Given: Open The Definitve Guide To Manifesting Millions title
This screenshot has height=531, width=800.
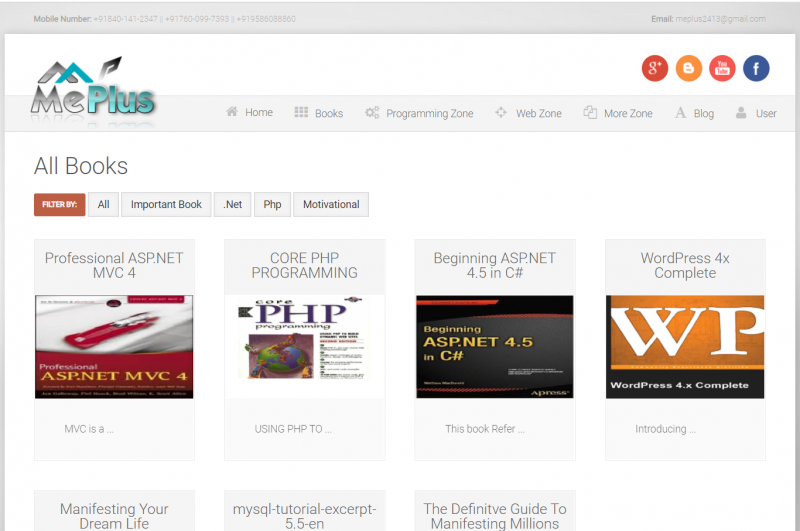Looking at the screenshot, I should (495, 516).
